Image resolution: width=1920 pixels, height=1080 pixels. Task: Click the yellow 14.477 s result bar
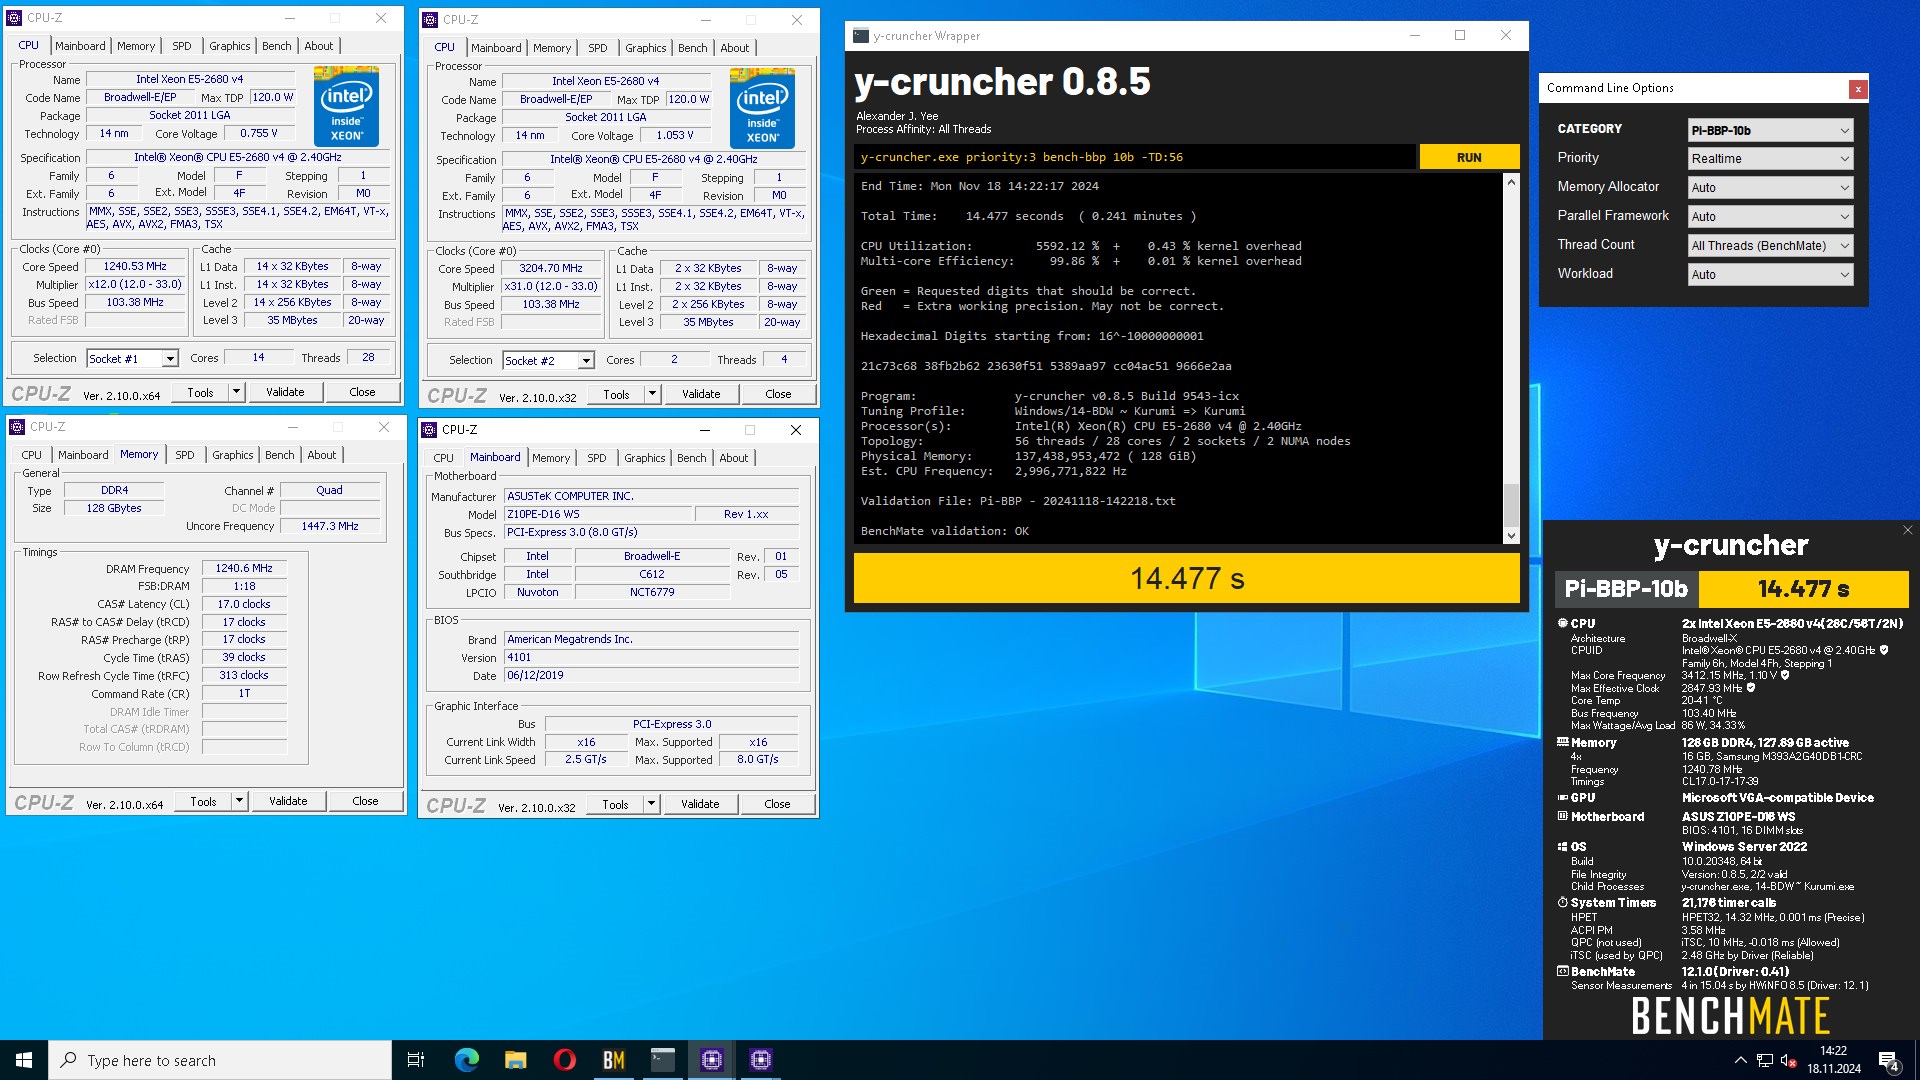coord(1187,578)
